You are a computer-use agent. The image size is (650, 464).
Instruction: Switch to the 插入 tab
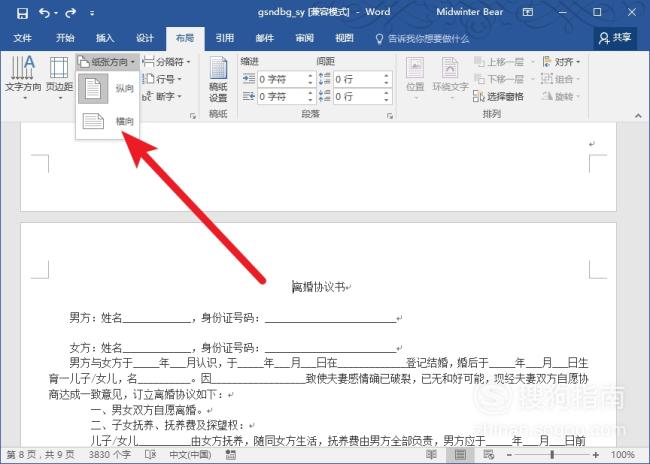[105, 38]
